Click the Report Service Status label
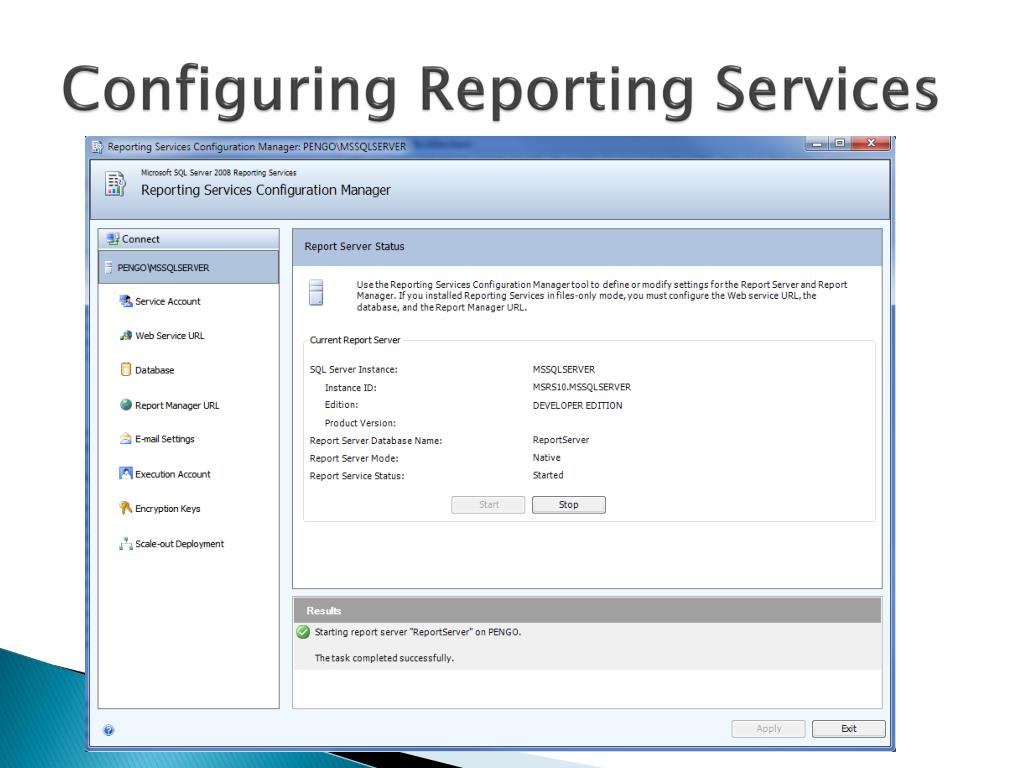This screenshot has width=1024, height=768. click(357, 476)
